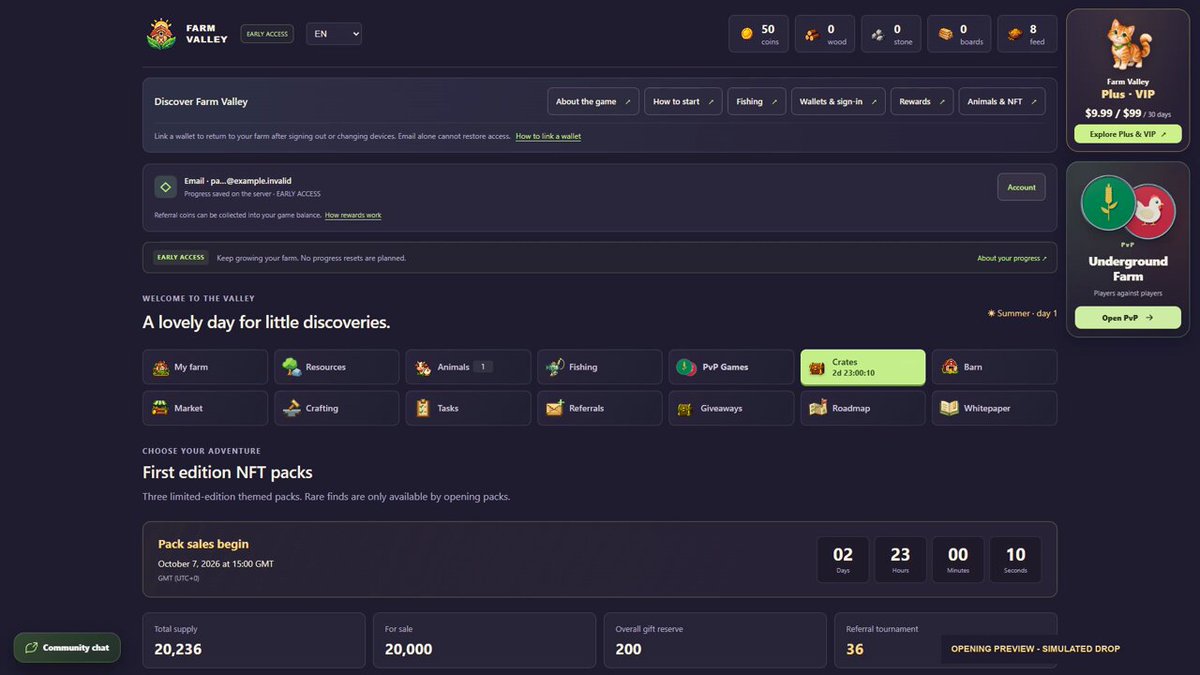Click the stone resource icon
This screenshot has height=675, width=1200.
pos(877,34)
